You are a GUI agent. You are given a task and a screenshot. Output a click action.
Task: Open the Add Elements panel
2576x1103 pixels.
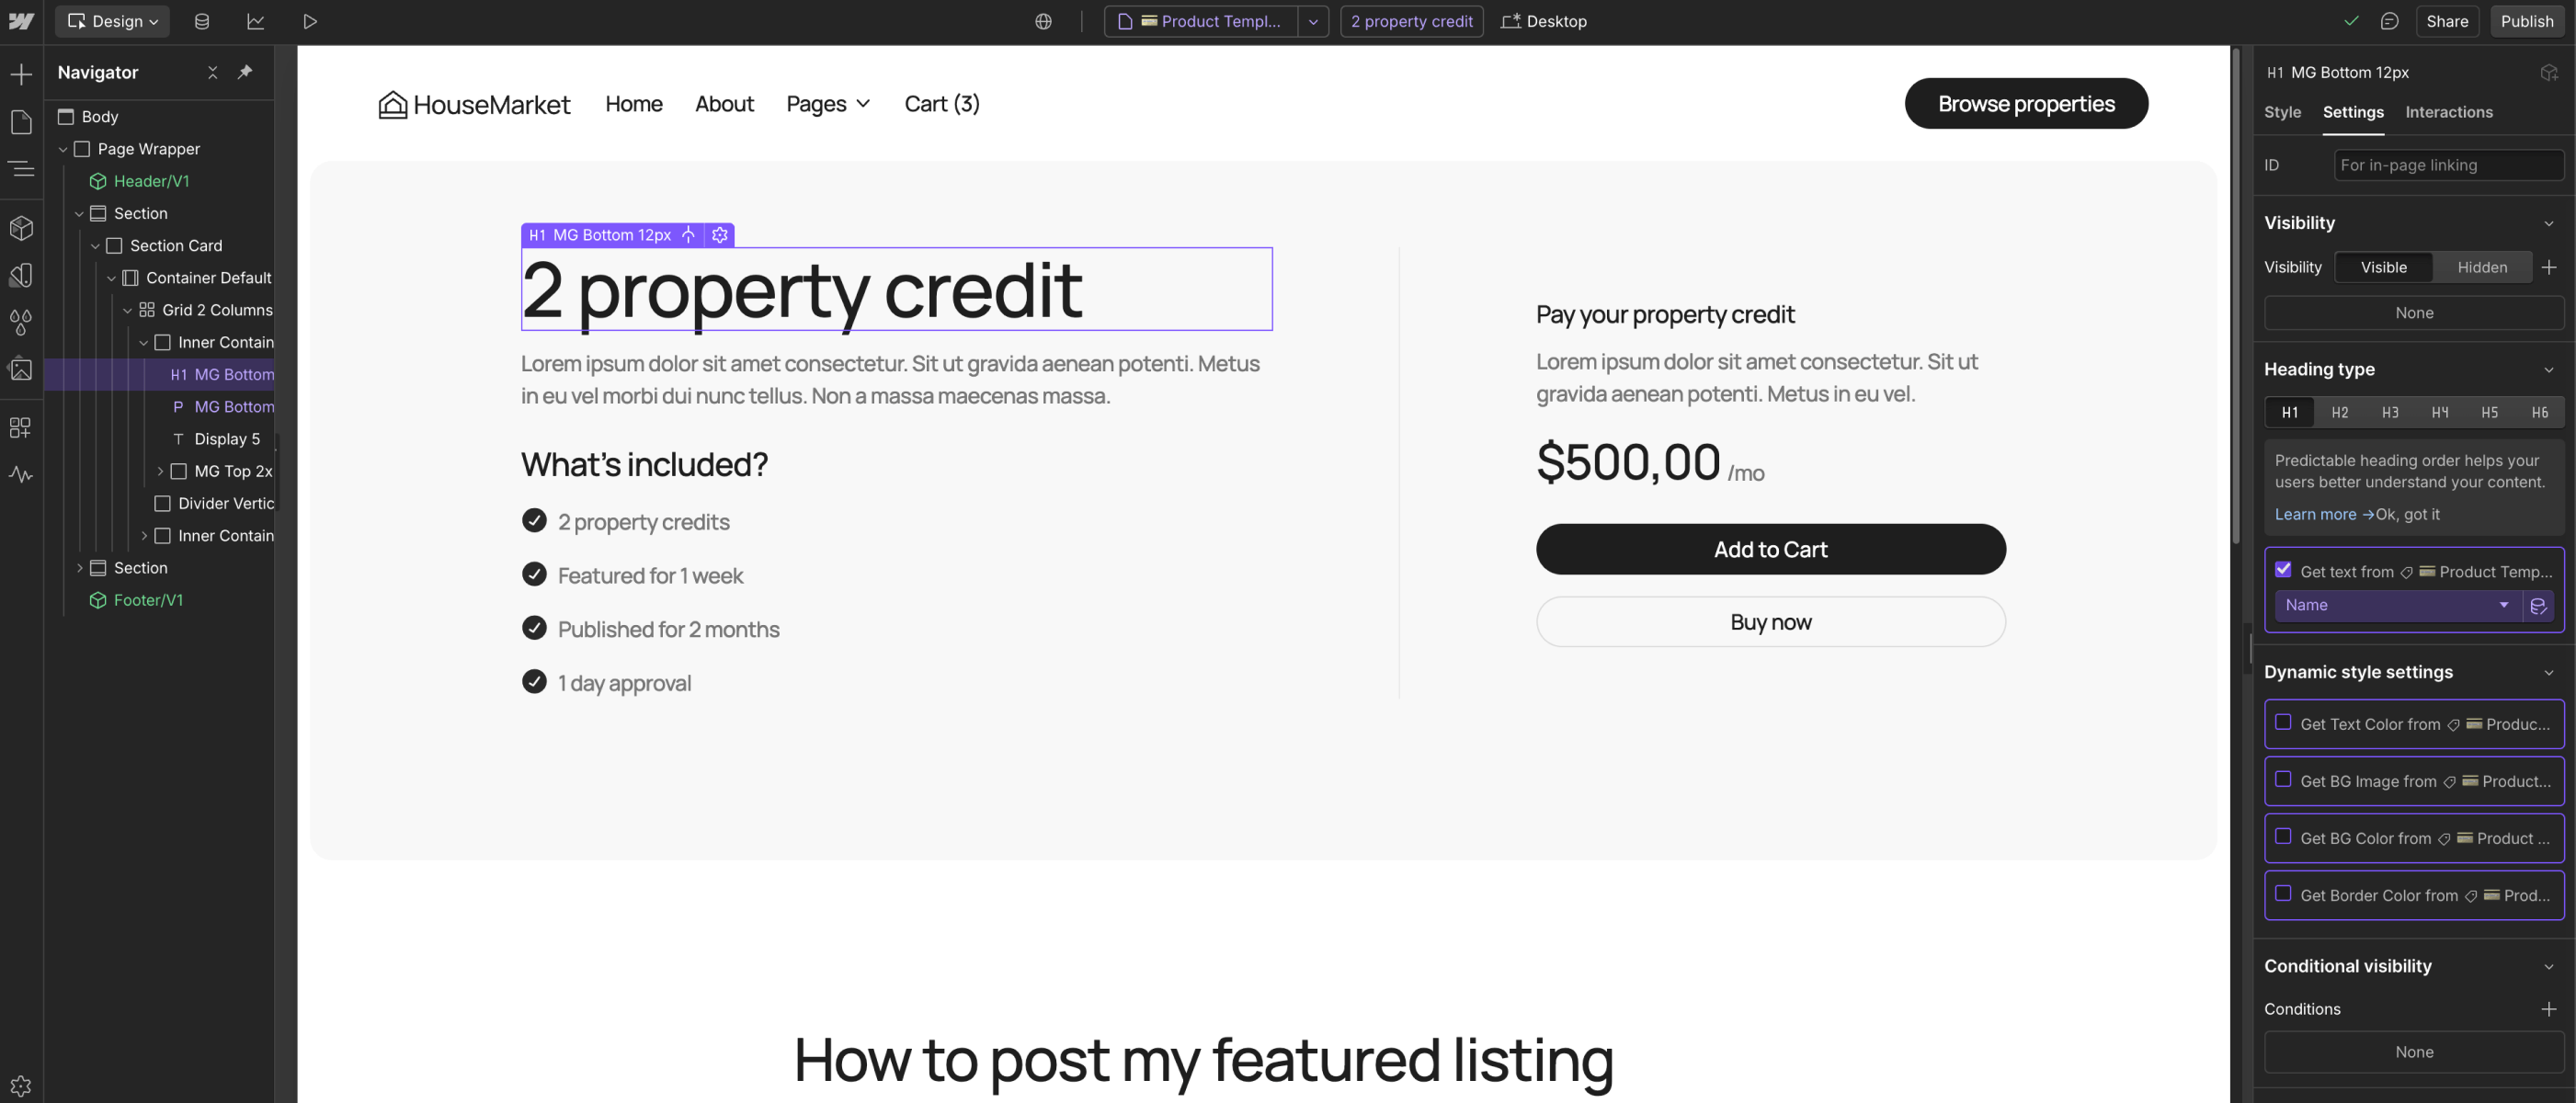[22, 73]
